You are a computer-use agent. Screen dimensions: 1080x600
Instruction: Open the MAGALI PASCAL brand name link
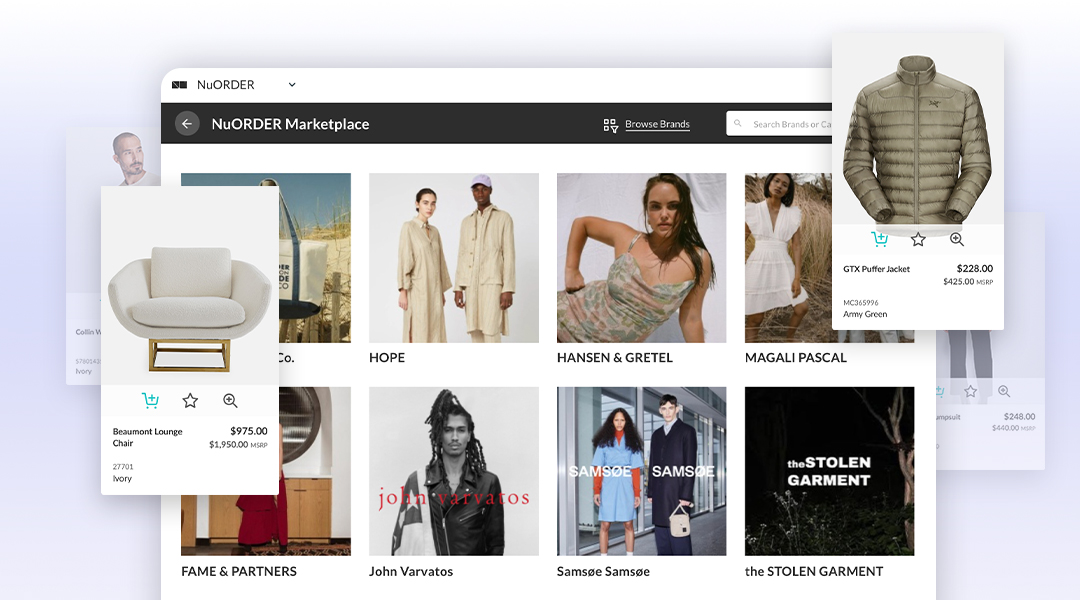[x=795, y=358]
